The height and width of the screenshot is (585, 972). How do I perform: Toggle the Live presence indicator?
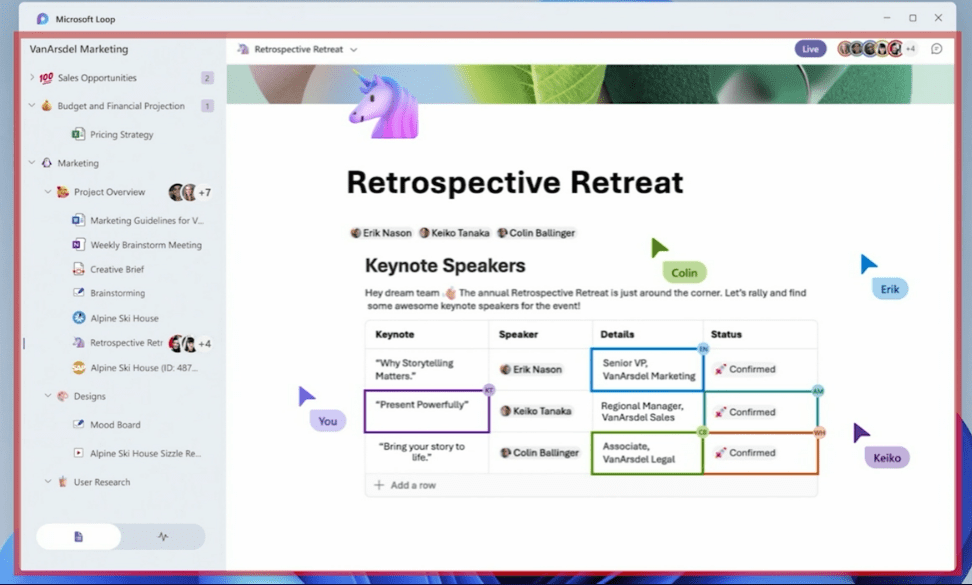pos(810,49)
